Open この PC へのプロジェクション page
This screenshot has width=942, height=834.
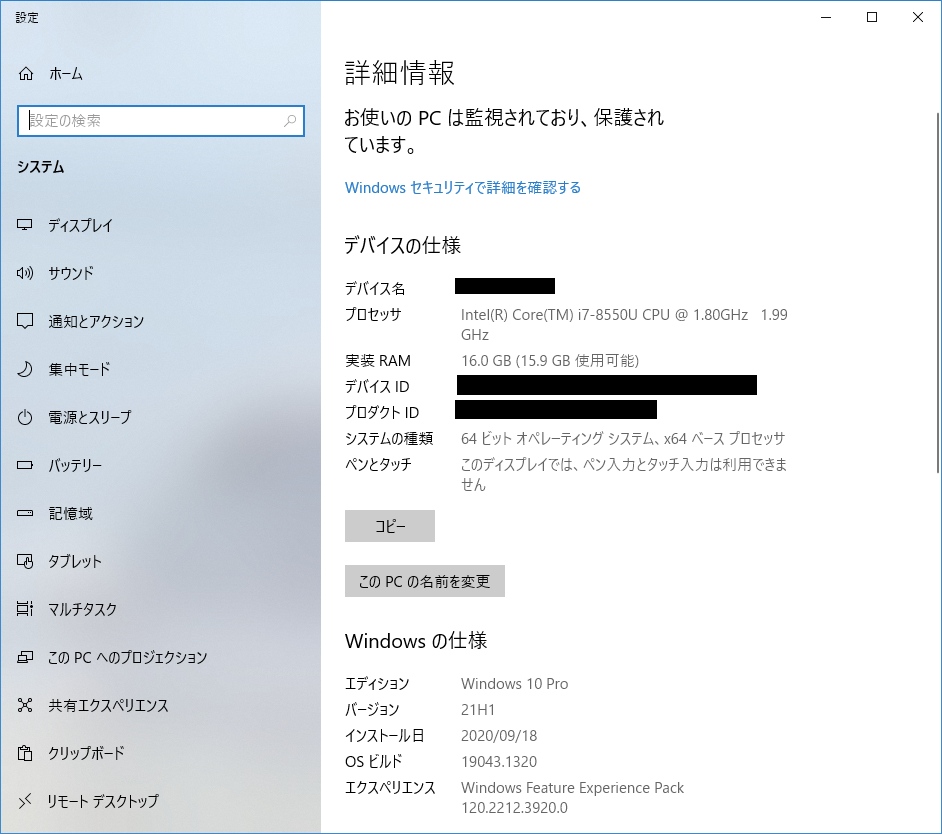[127, 658]
